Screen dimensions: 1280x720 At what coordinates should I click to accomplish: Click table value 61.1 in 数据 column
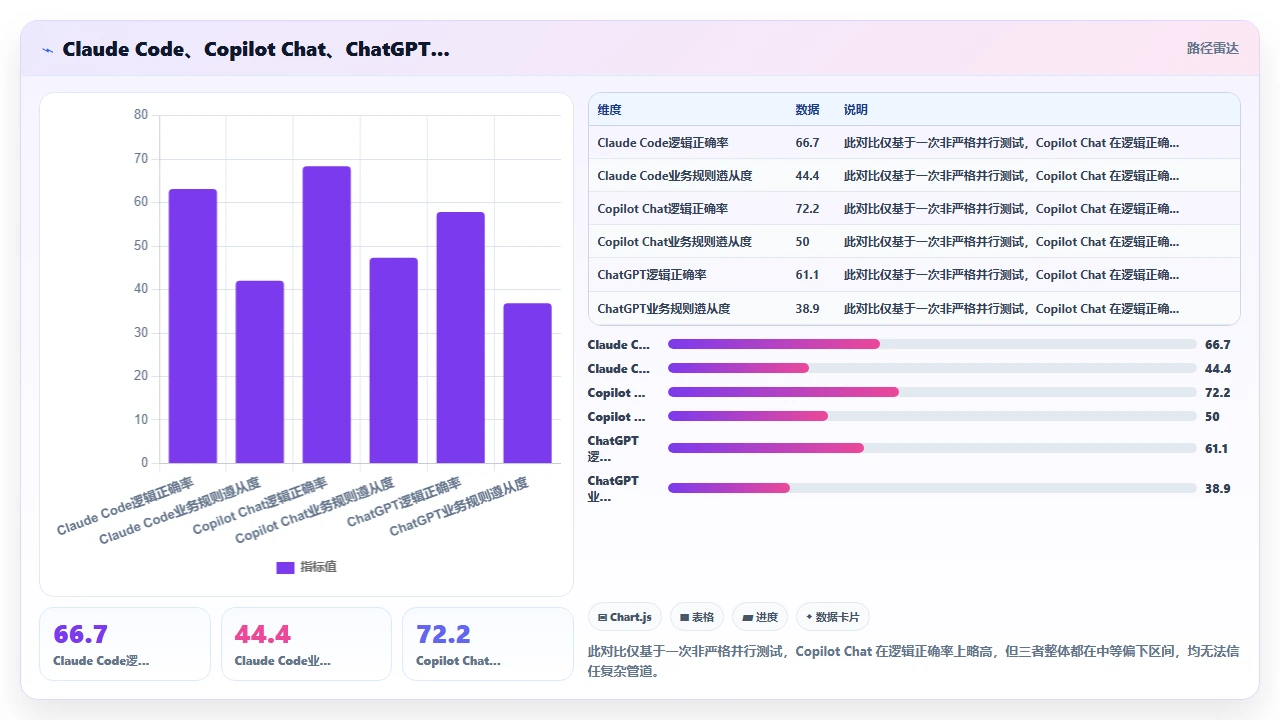coord(807,275)
